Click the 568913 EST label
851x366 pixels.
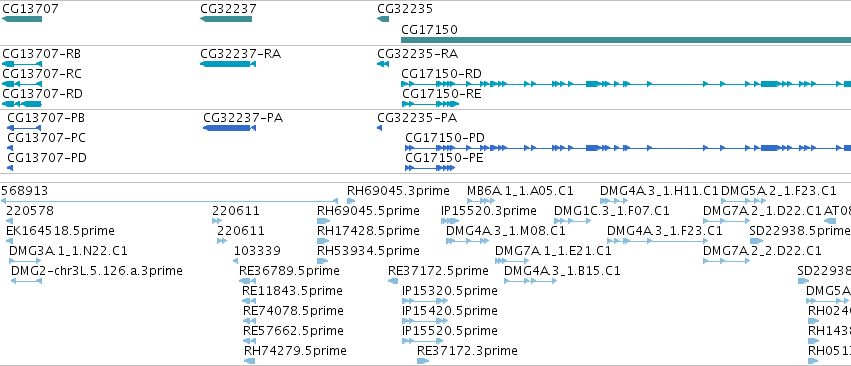tap(24, 191)
